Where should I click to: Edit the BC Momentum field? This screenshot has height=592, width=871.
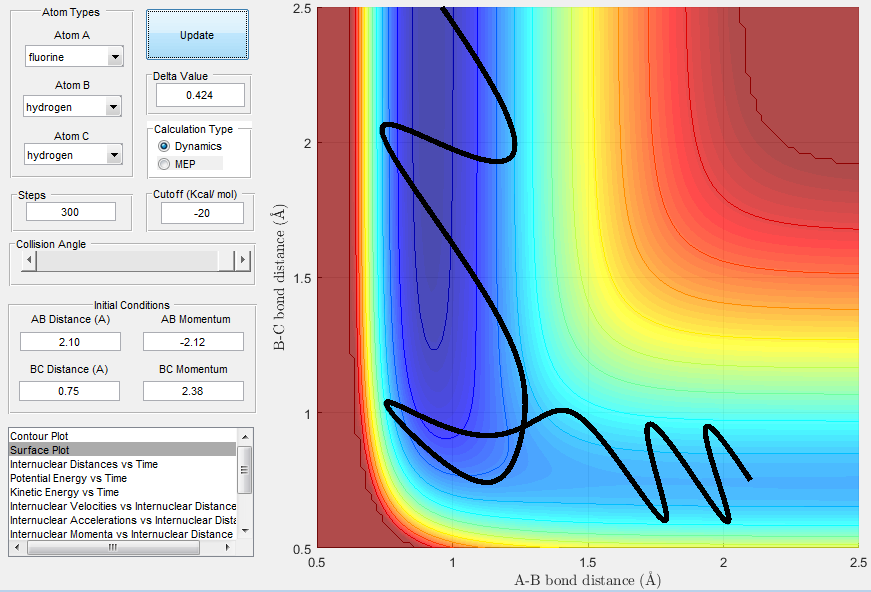click(193, 391)
